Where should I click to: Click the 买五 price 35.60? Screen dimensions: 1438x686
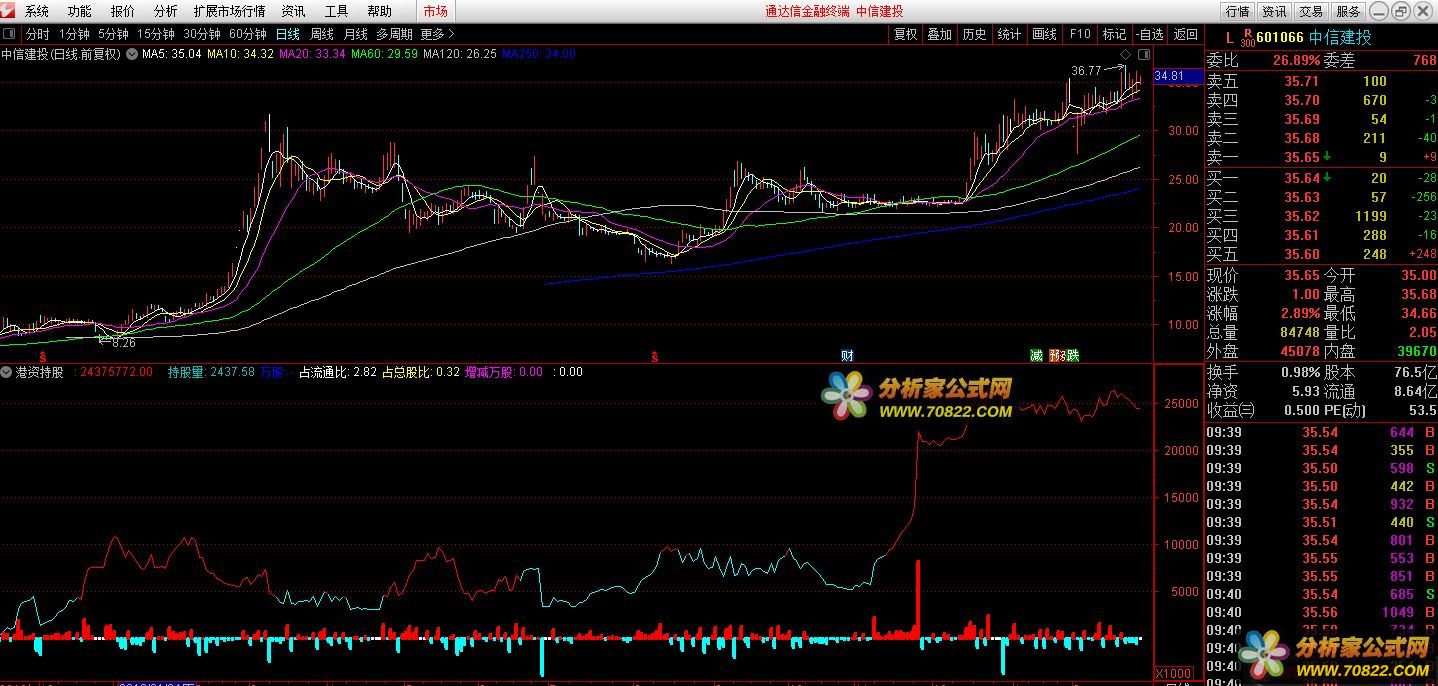pos(1302,254)
